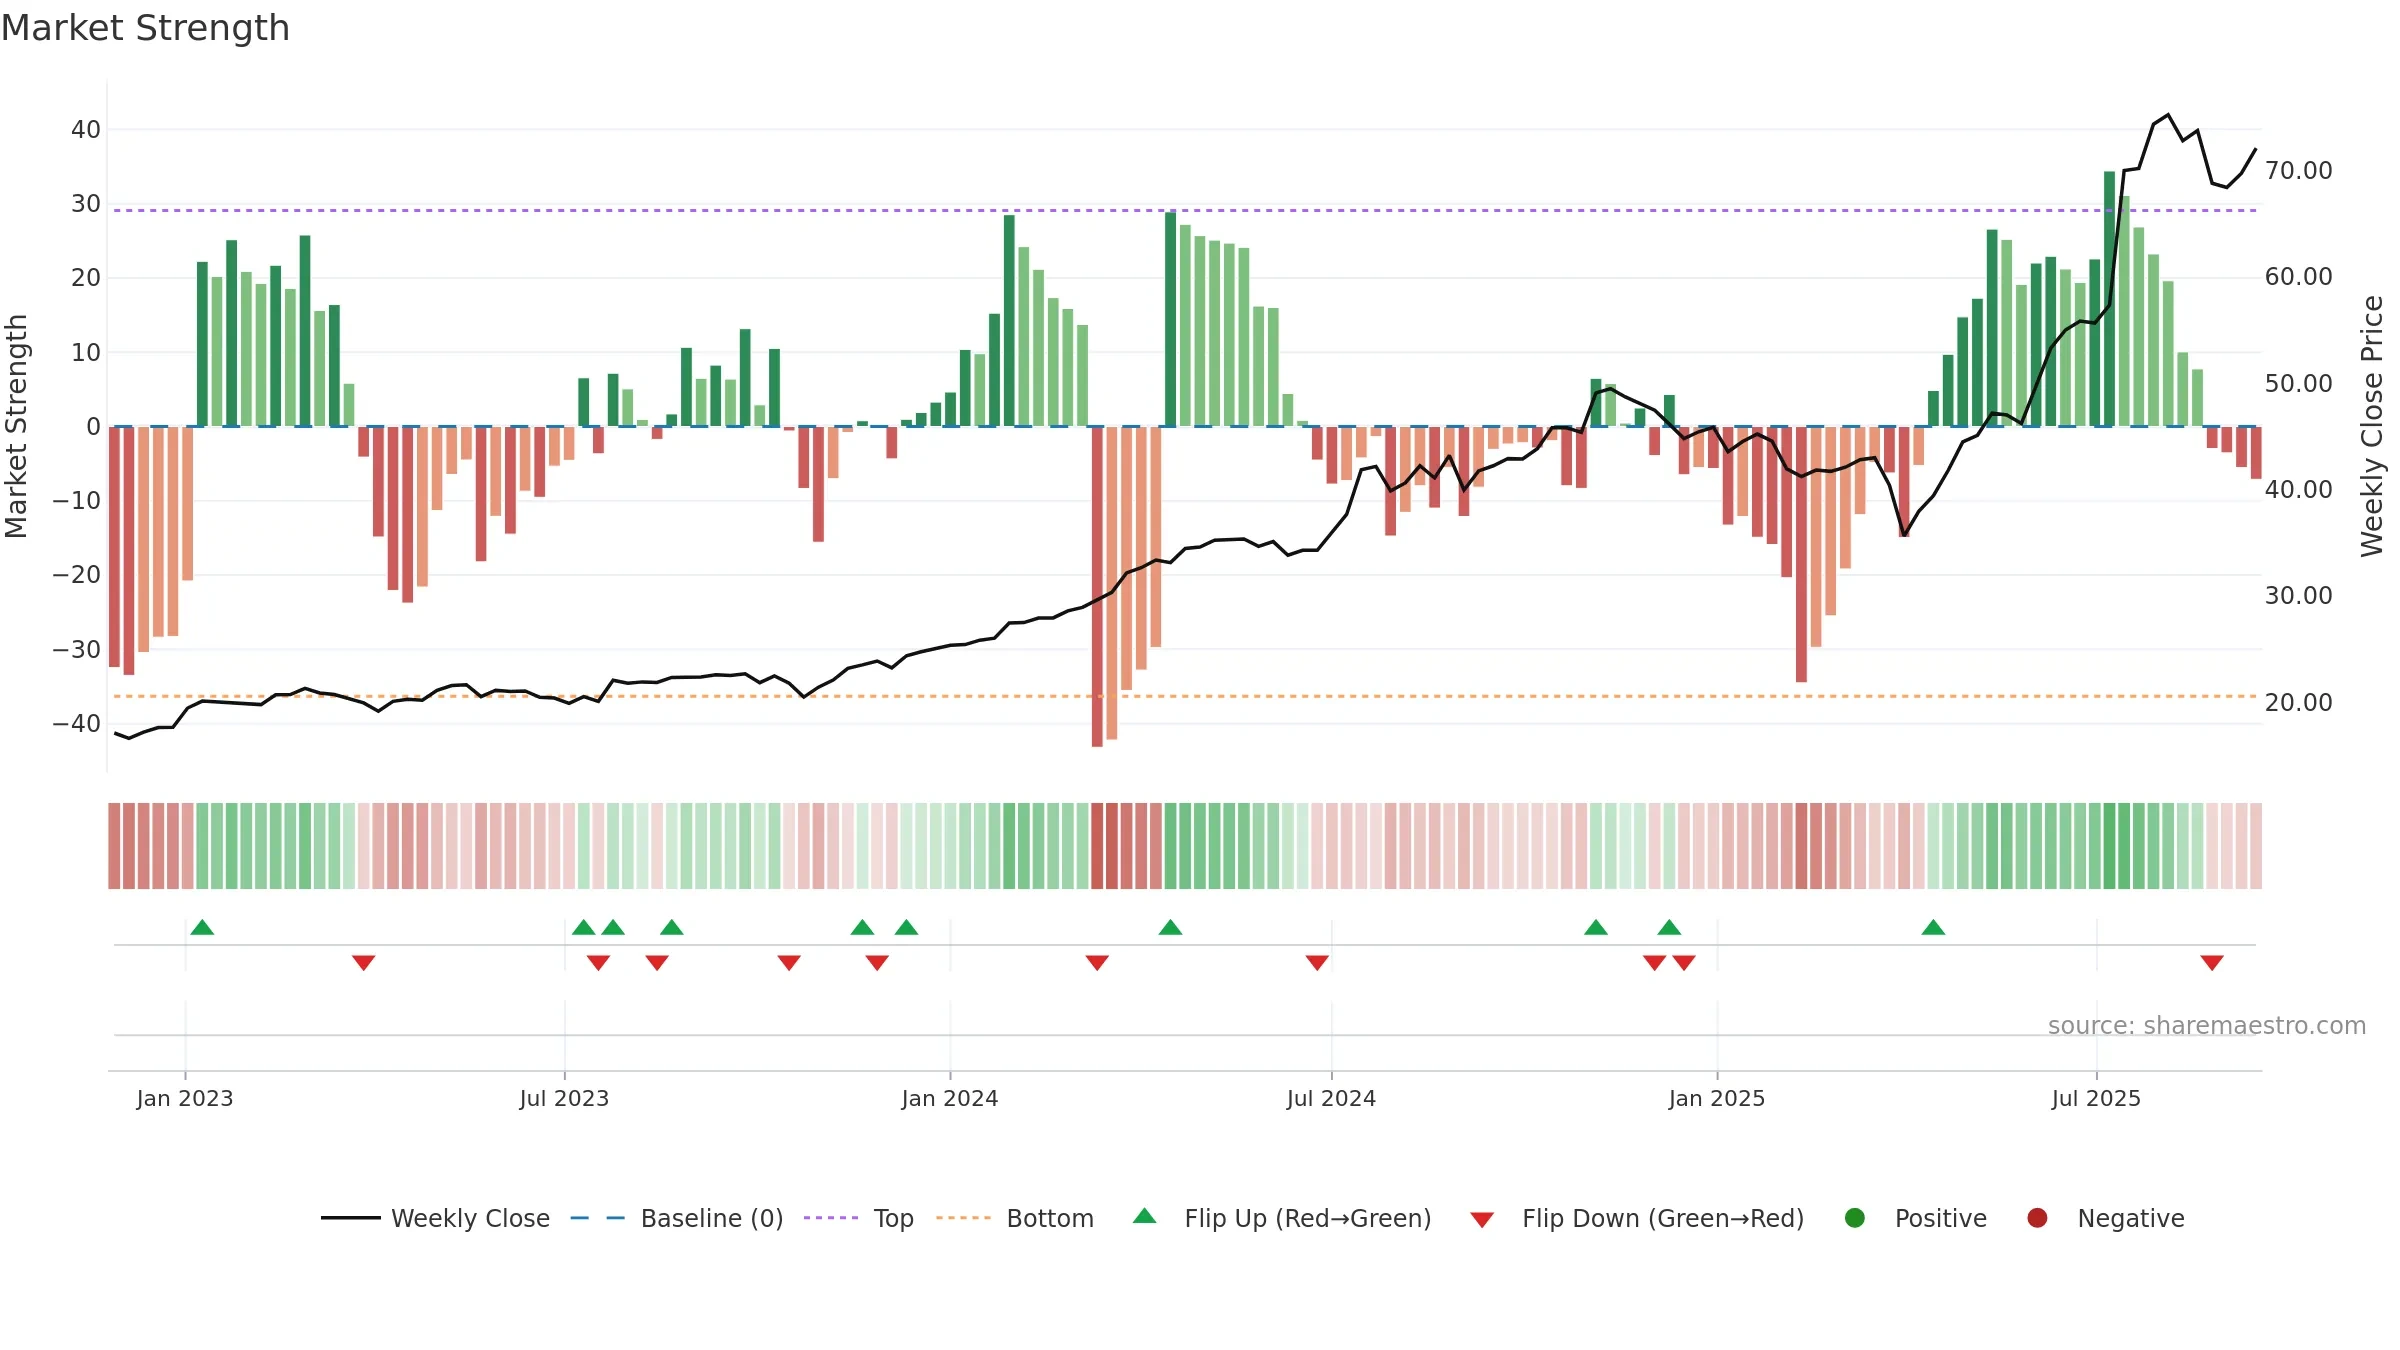The image size is (2400, 1350).
Task: Click the flip-up marker in spring 2024
Action: (1170, 927)
